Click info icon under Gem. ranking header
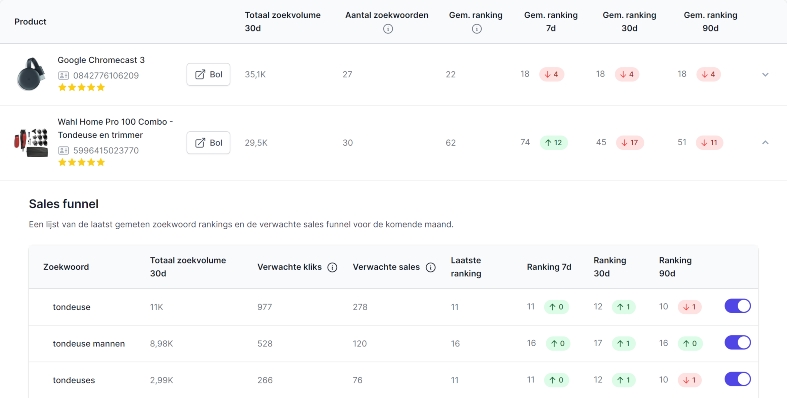787x398 pixels. pos(476,29)
